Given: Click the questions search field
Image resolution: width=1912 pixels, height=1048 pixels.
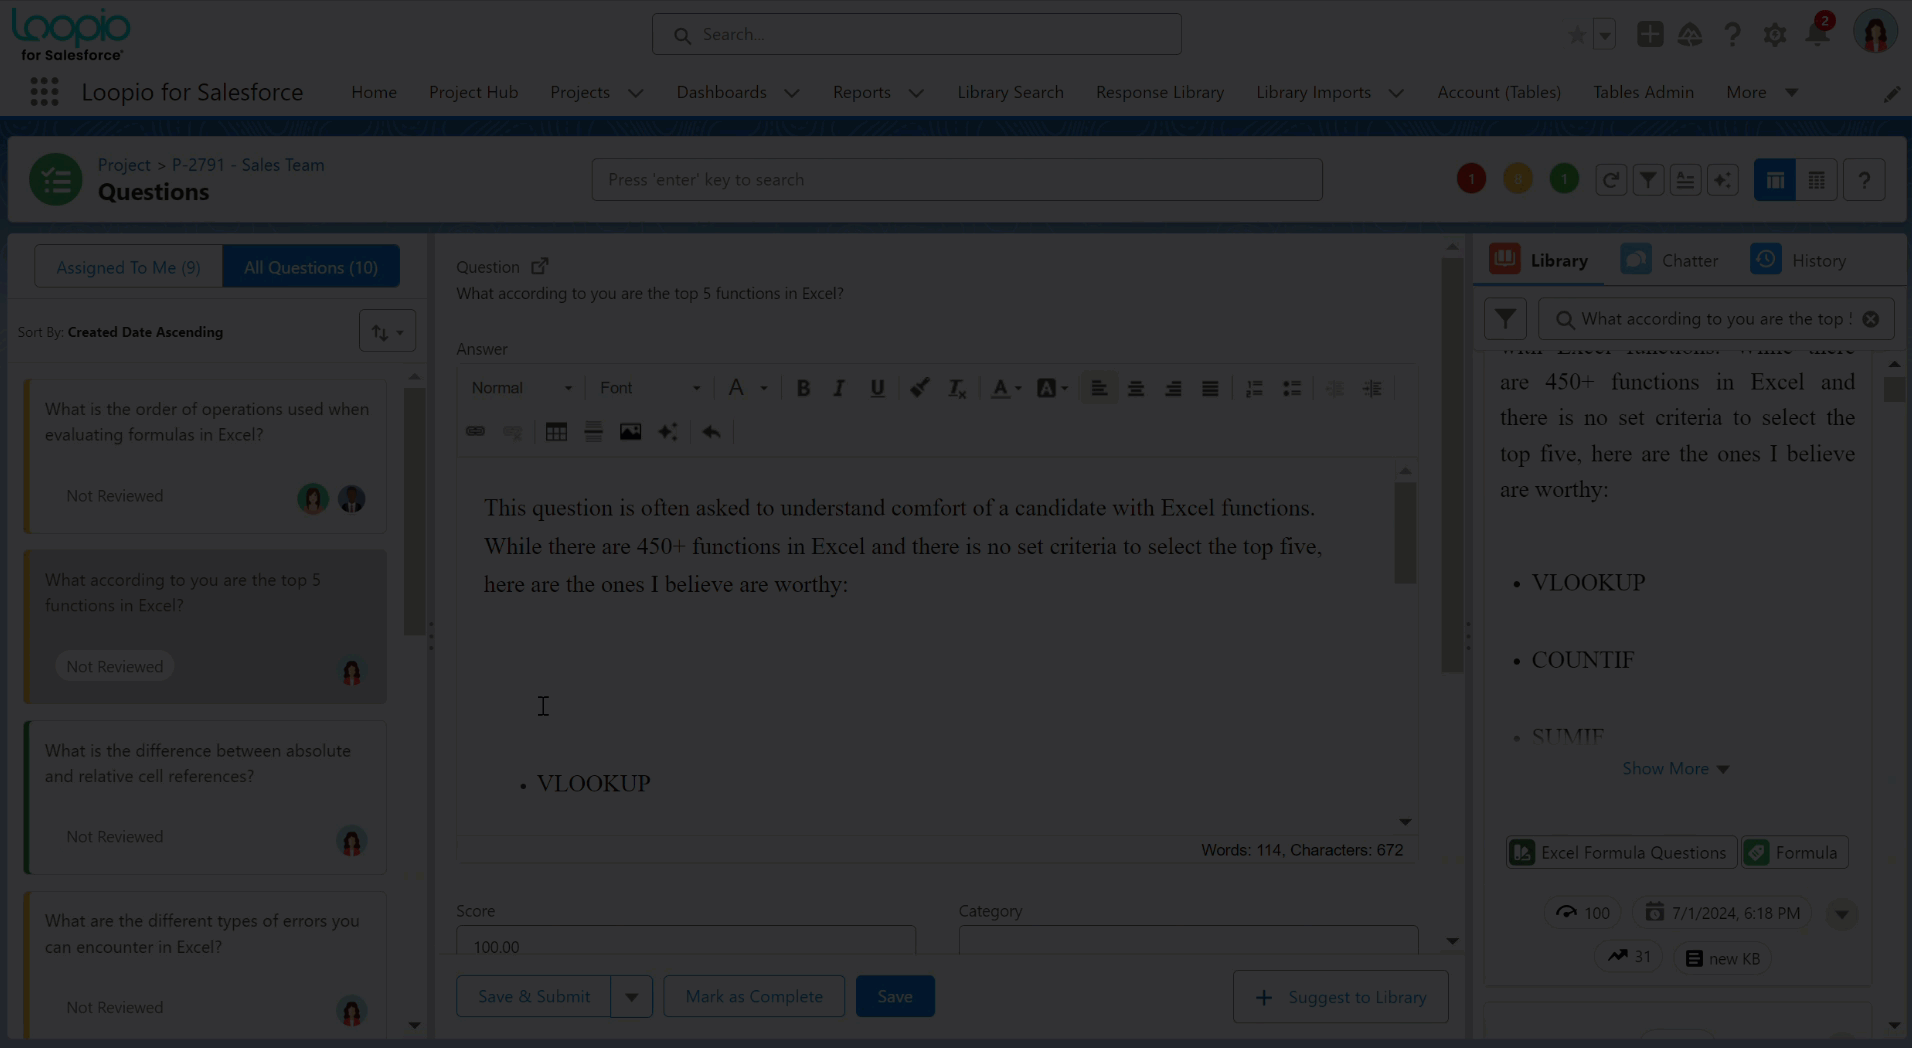Looking at the screenshot, I should 957,180.
